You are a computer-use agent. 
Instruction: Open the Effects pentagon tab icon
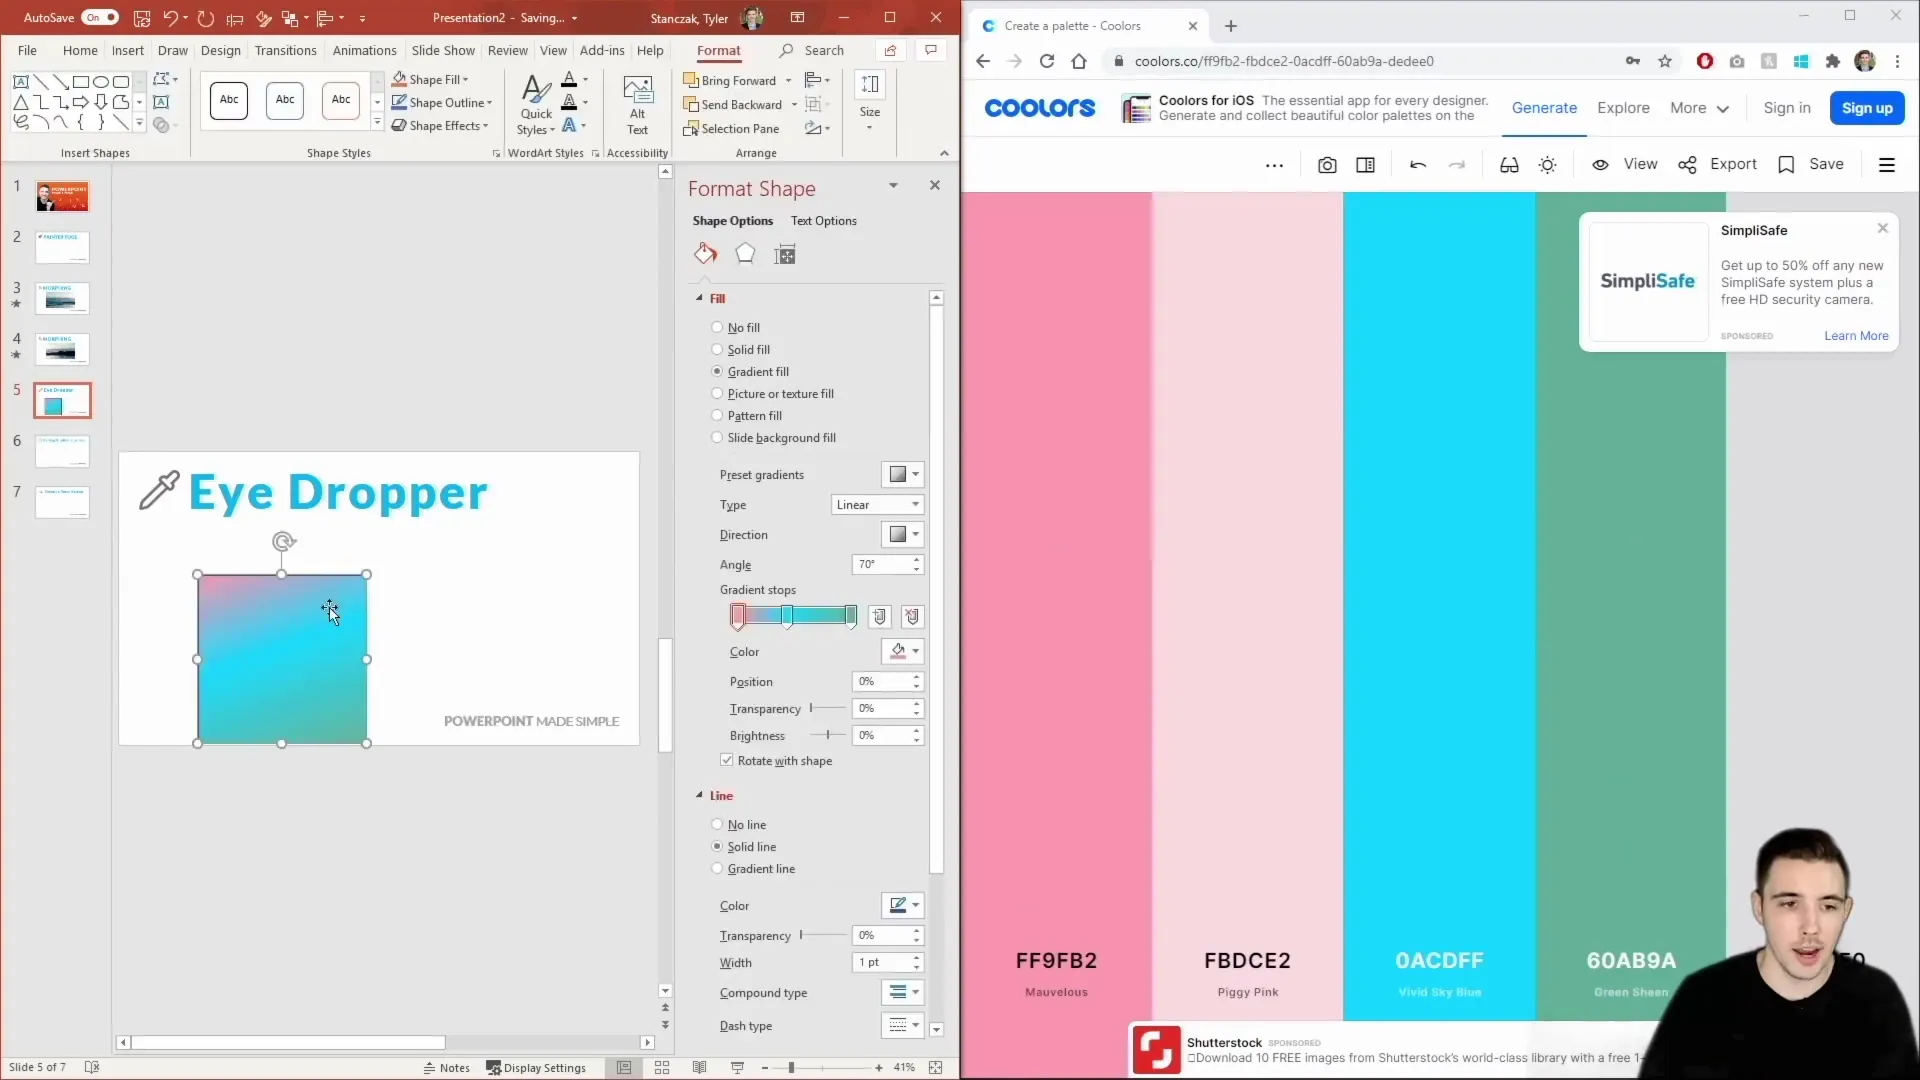pos(745,254)
